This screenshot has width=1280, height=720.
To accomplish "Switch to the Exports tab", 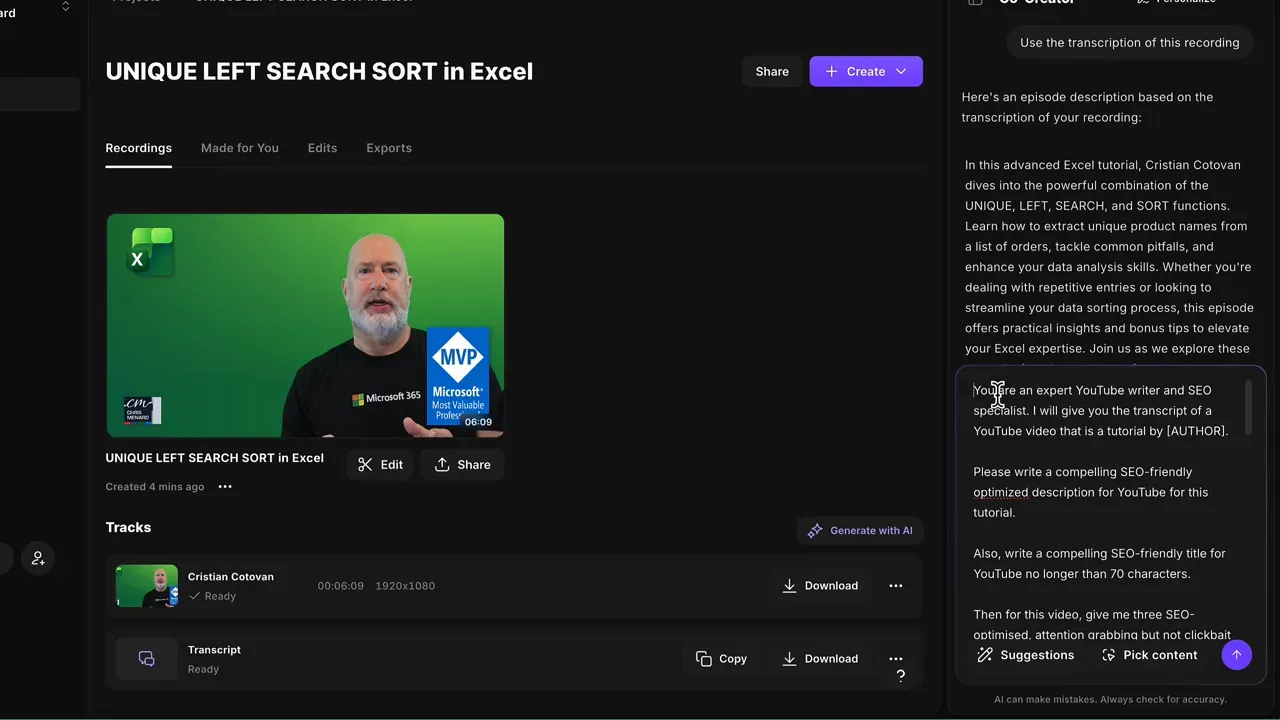I will (389, 147).
